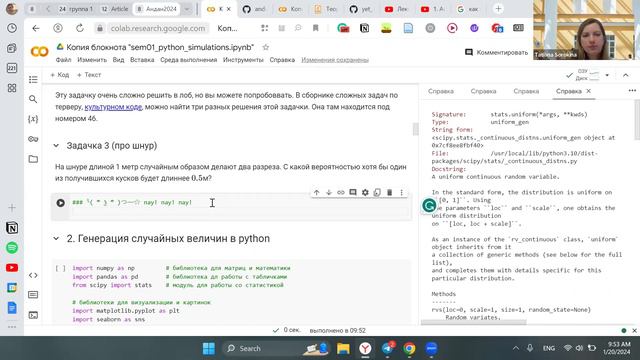The height and width of the screenshot is (360, 640).
Task: Open the terminal icon in Colab sidebar
Action: pos(33,315)
